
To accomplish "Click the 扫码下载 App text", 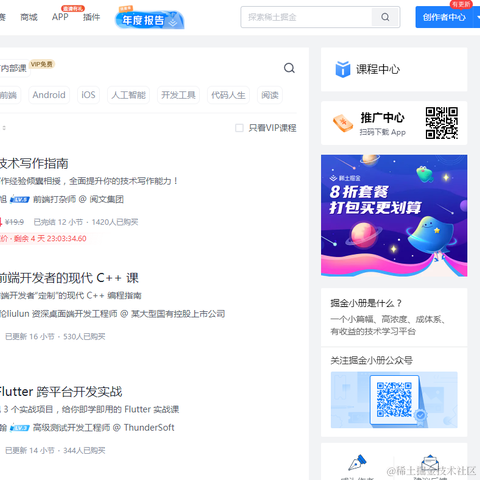I will (383, 132).
